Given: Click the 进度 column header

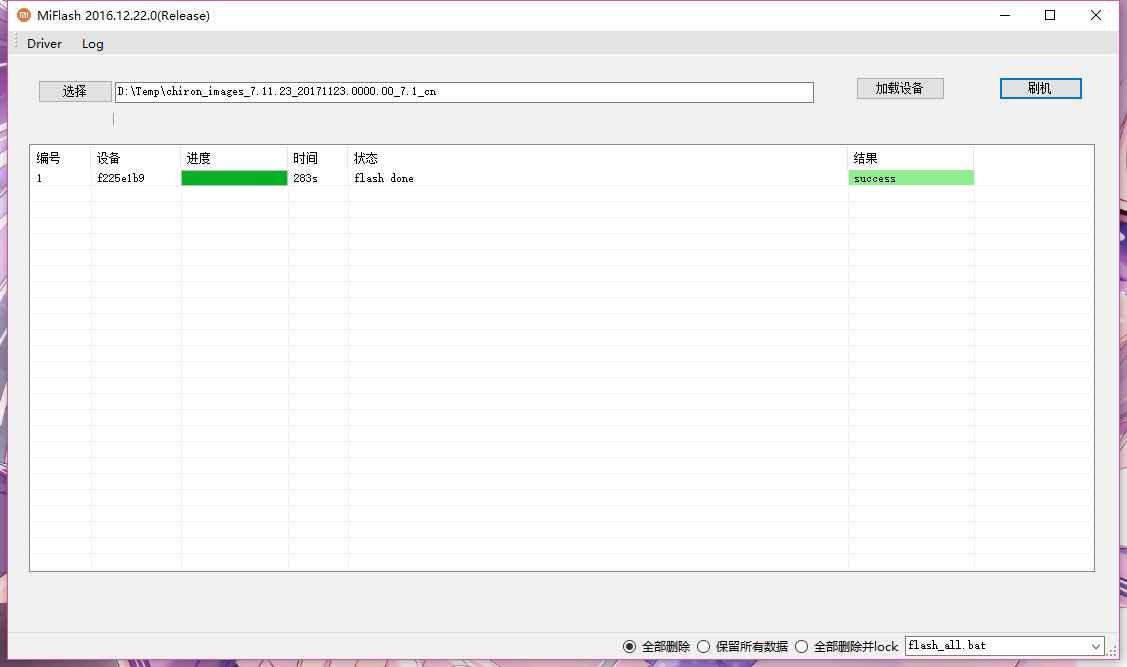Looking at the screenshot, I should (199, 158).
